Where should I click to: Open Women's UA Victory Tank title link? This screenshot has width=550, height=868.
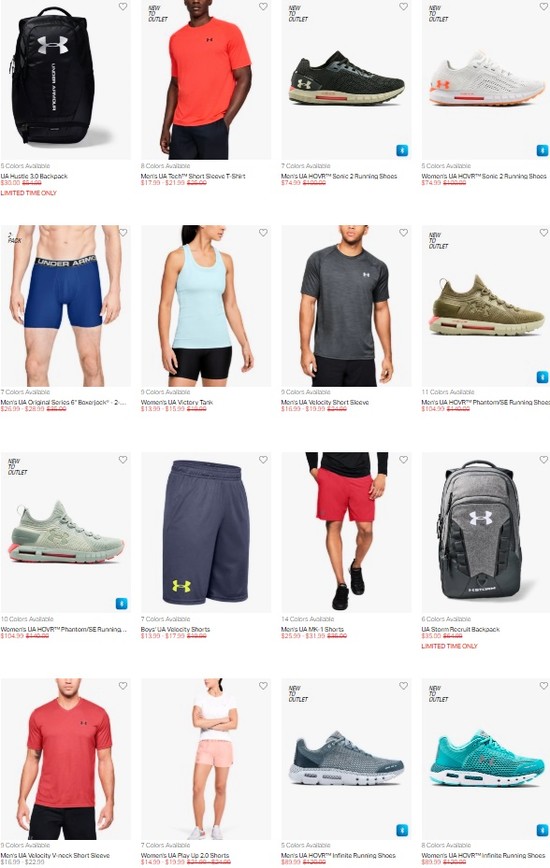click(x=177, y=402)
